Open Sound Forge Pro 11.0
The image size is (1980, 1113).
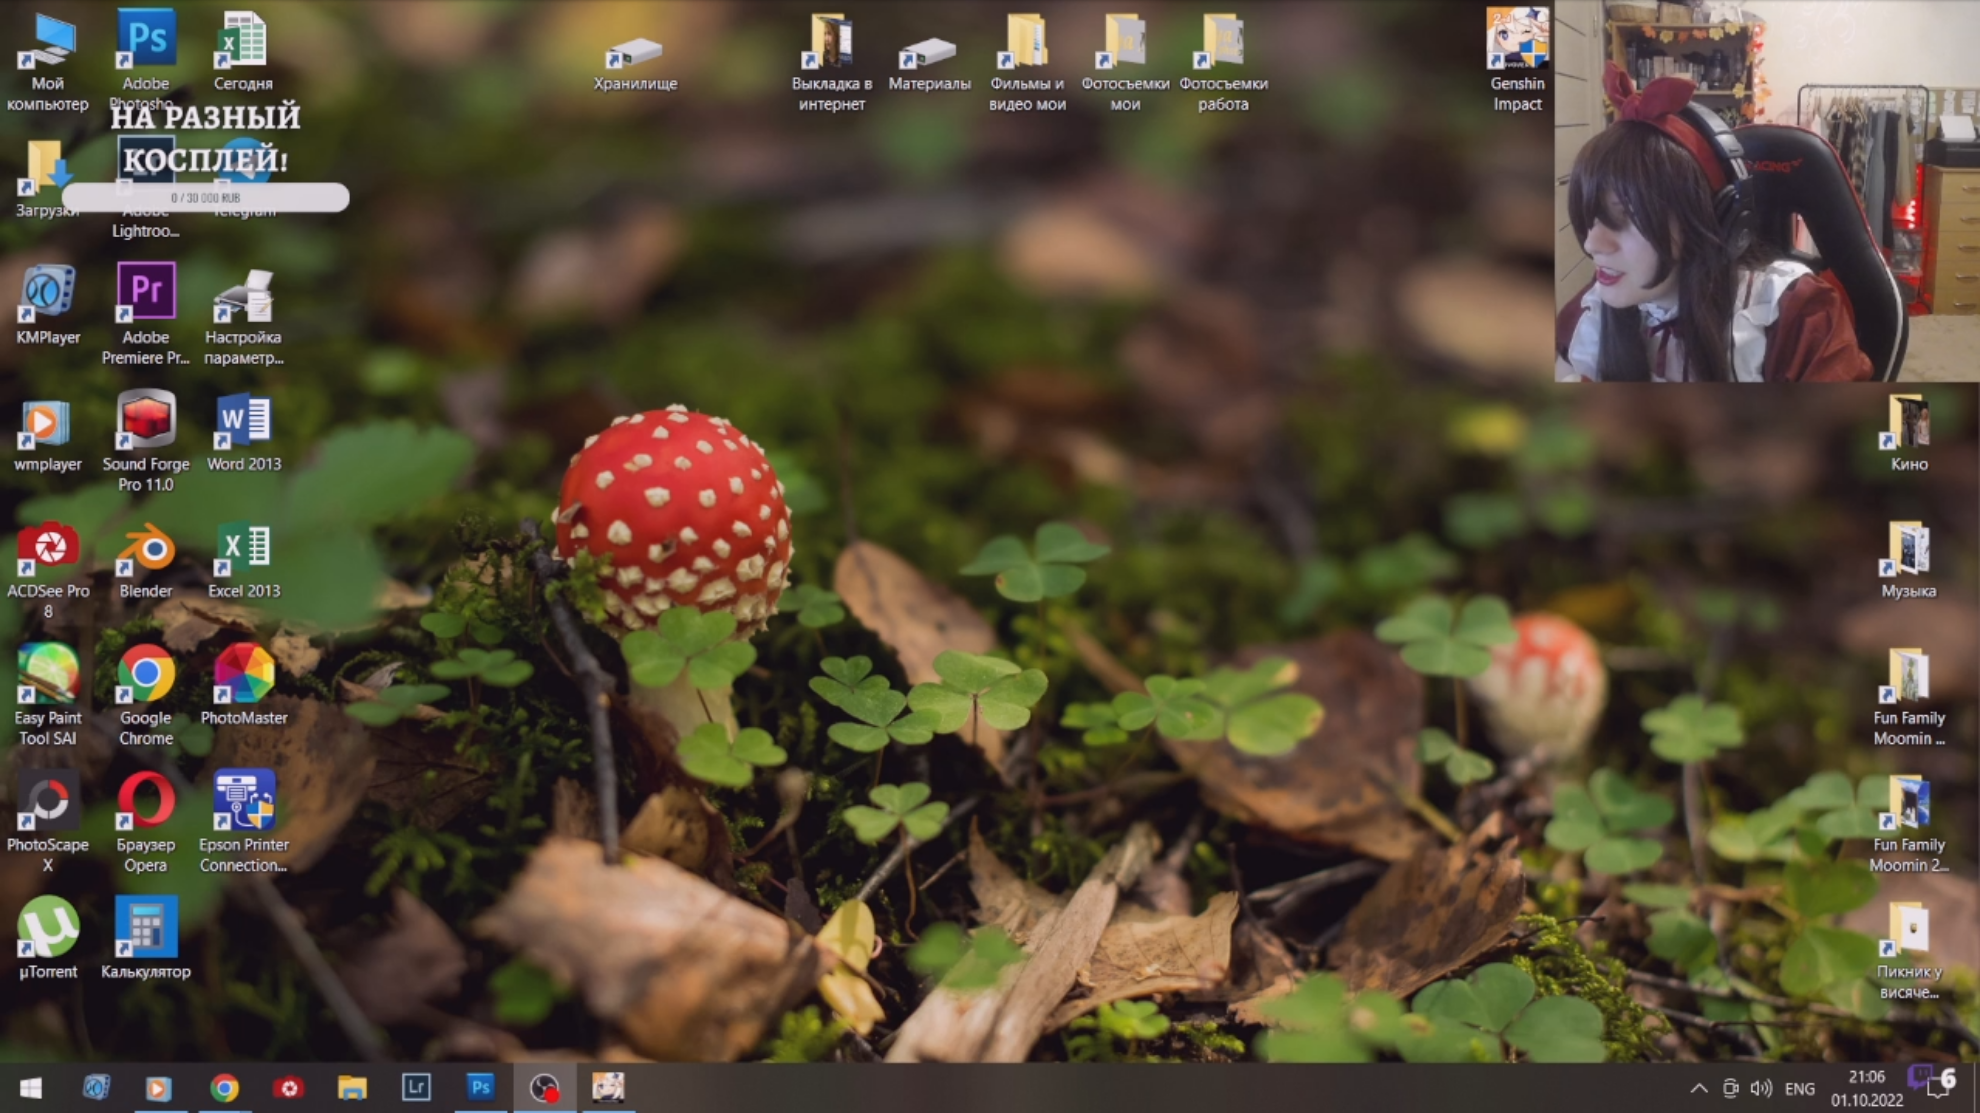[146, 440]
